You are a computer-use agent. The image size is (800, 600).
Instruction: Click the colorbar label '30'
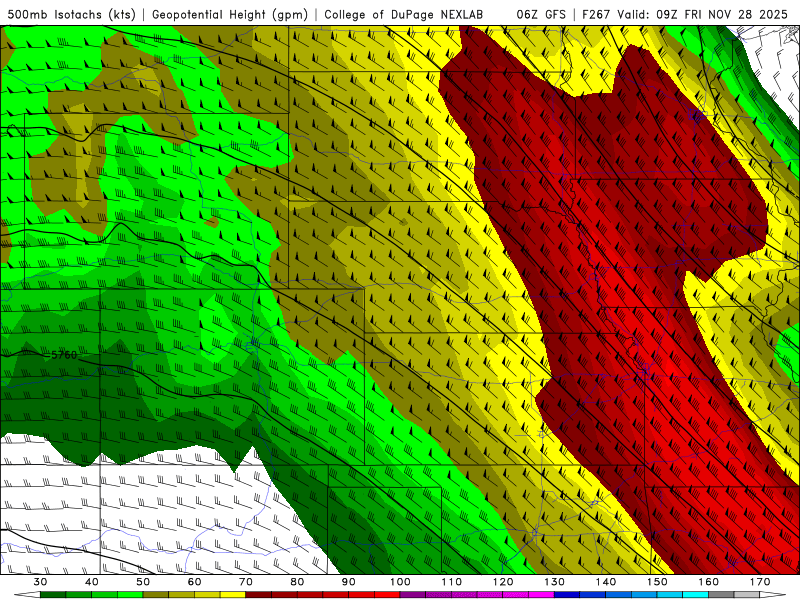coord(40,582)
